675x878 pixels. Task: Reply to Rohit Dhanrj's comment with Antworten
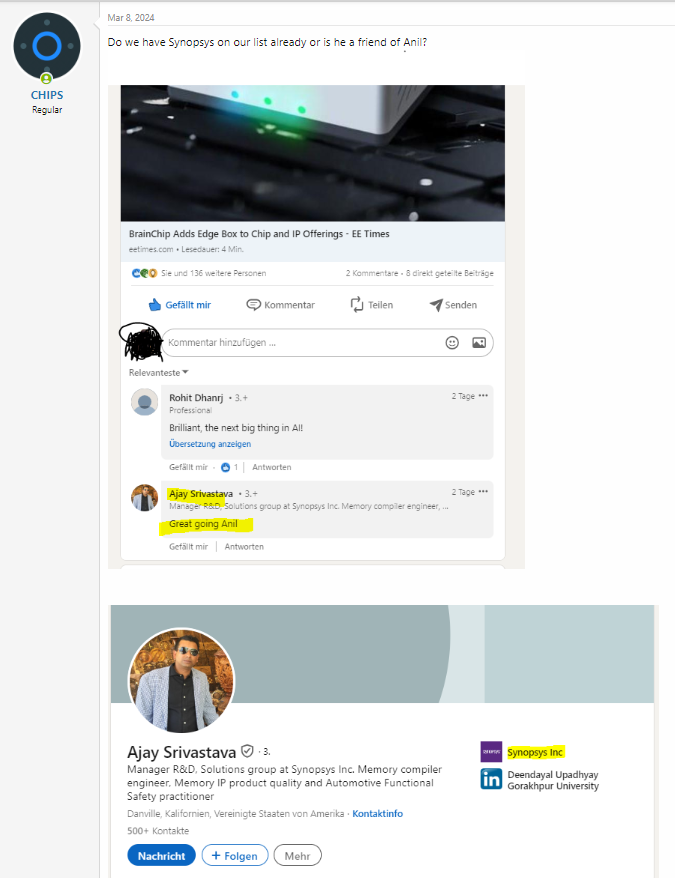pos(272,467)
